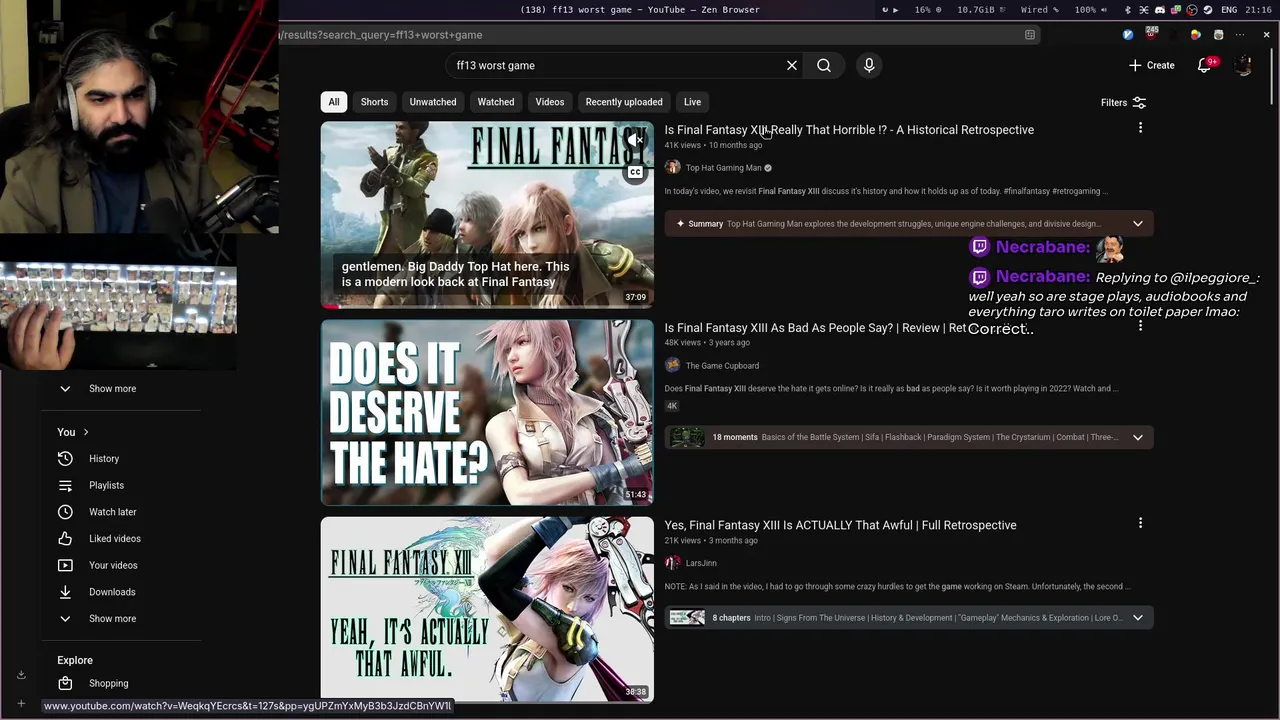Viewport: 1280px width, 720px height.
Task: Open the You section chevron
Action: click(x=86, y=432)
